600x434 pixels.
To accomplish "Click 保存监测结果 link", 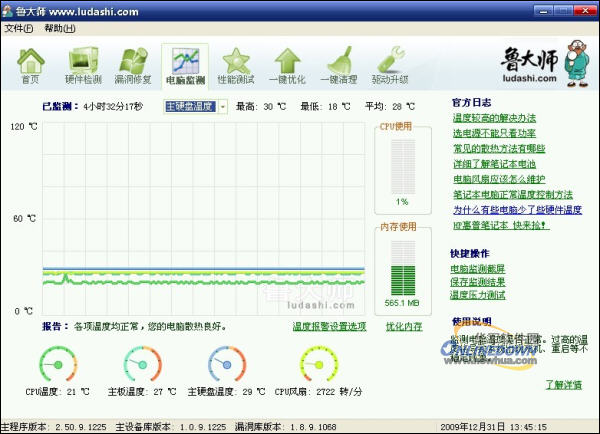I will tap(478, 282).
